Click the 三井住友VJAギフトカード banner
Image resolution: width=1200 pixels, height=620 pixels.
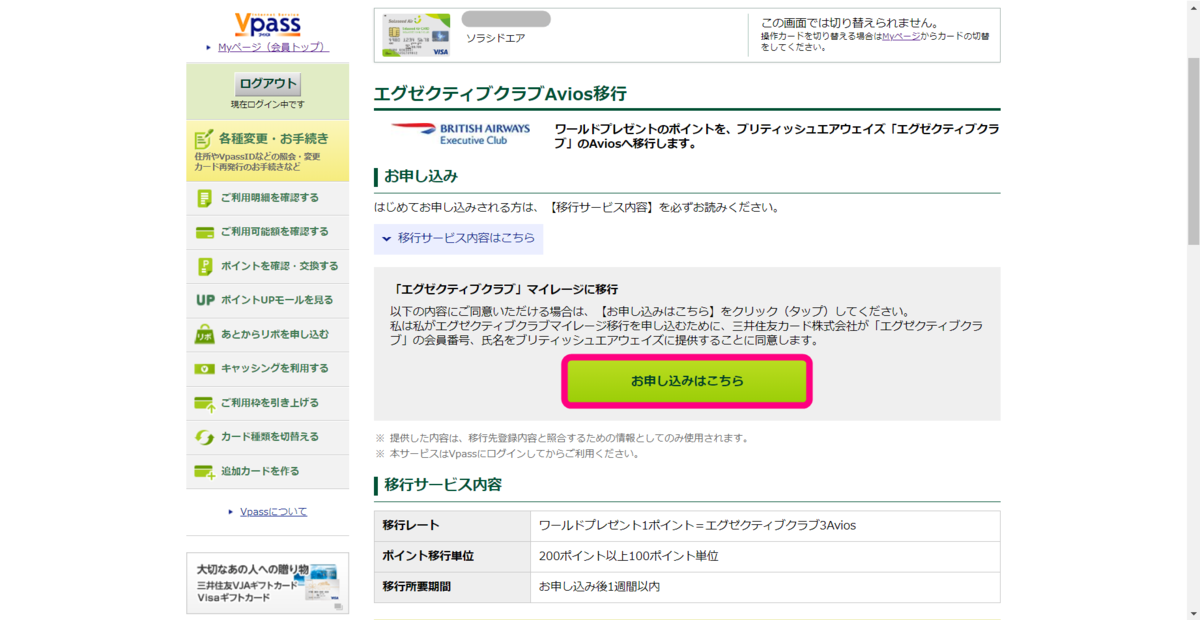[x=267, y=583]
